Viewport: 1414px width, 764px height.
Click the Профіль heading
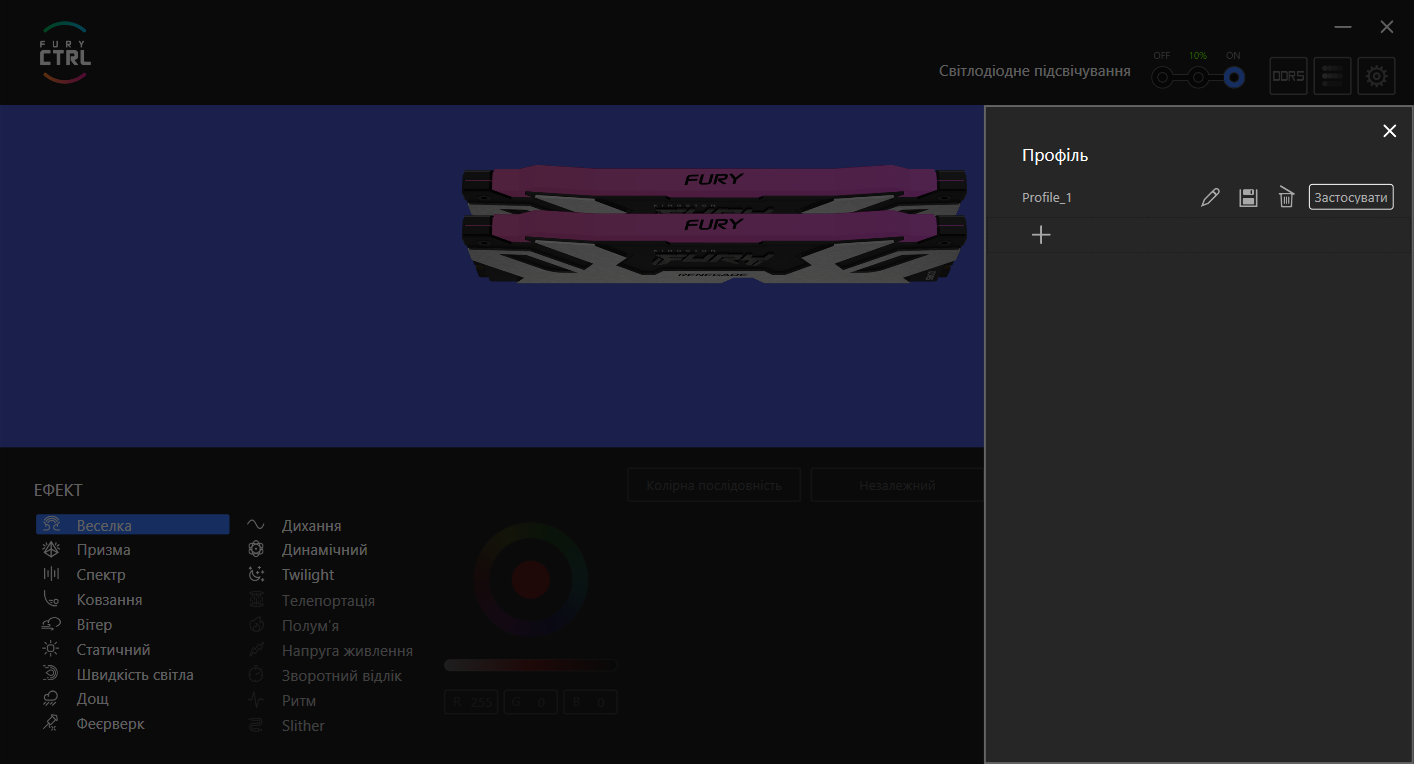click(1055, 156)
